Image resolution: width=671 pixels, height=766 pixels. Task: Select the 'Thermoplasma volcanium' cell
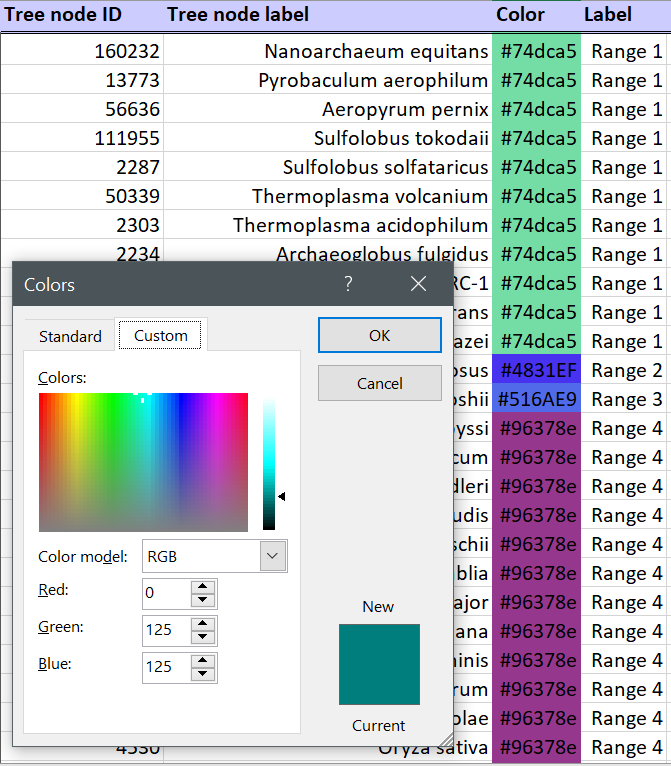(328, 196)
